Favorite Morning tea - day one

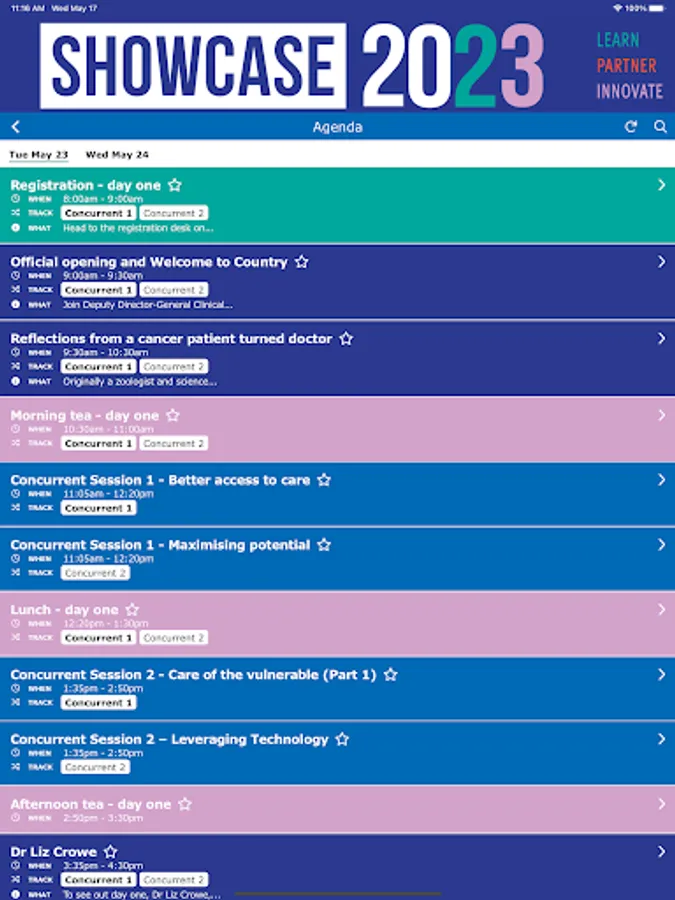click(x=173, y=415)
